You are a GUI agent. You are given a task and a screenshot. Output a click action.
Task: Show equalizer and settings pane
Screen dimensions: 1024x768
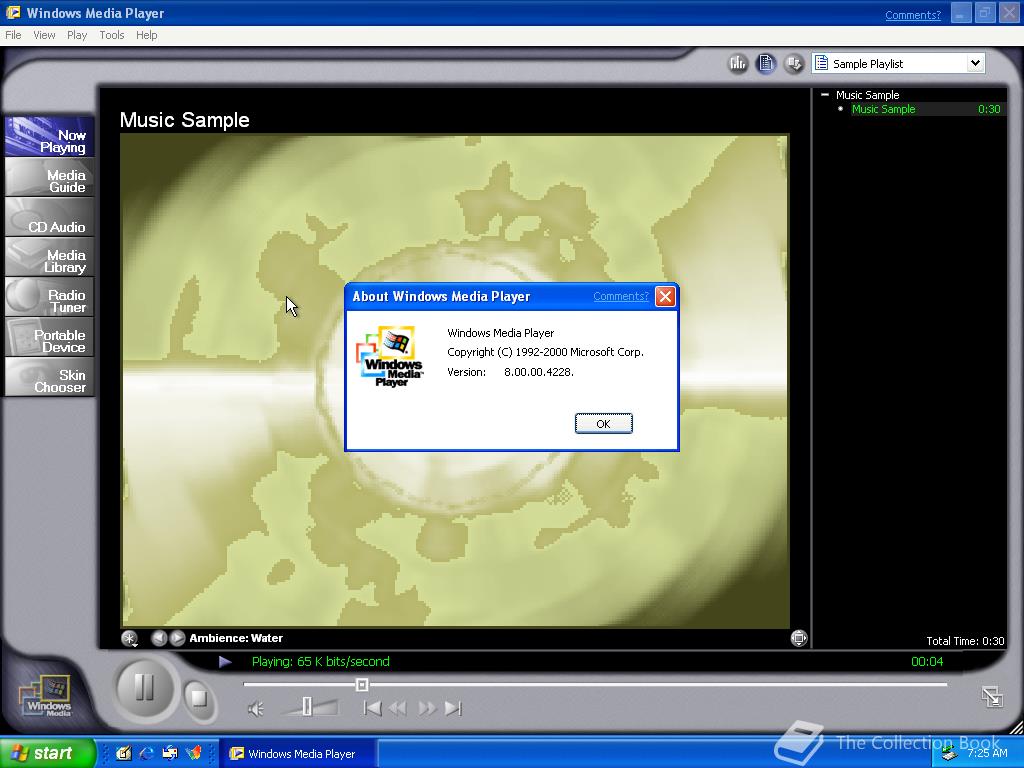coord(738,63)
